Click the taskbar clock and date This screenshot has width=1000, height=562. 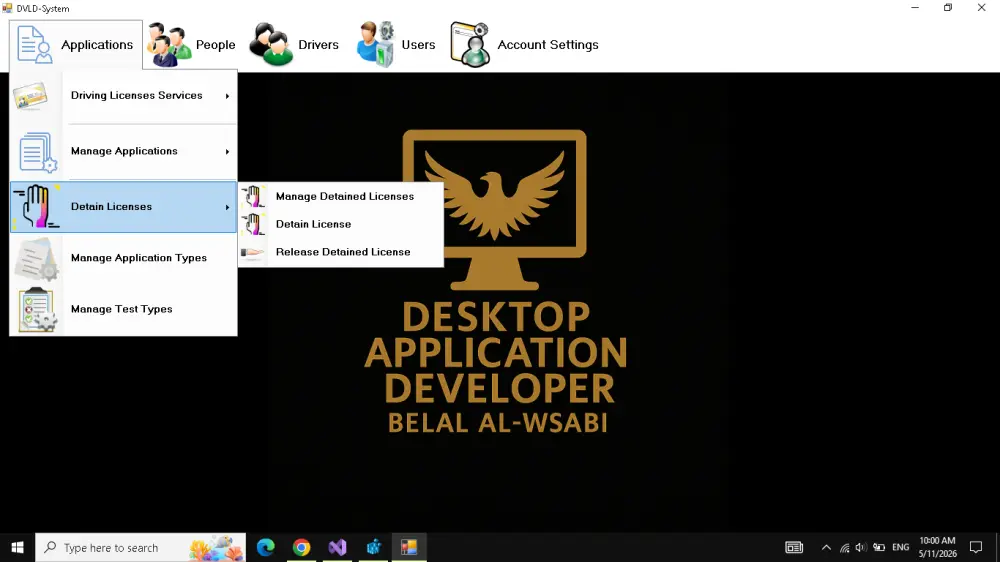pyautogui.click(x=938, y=547)
